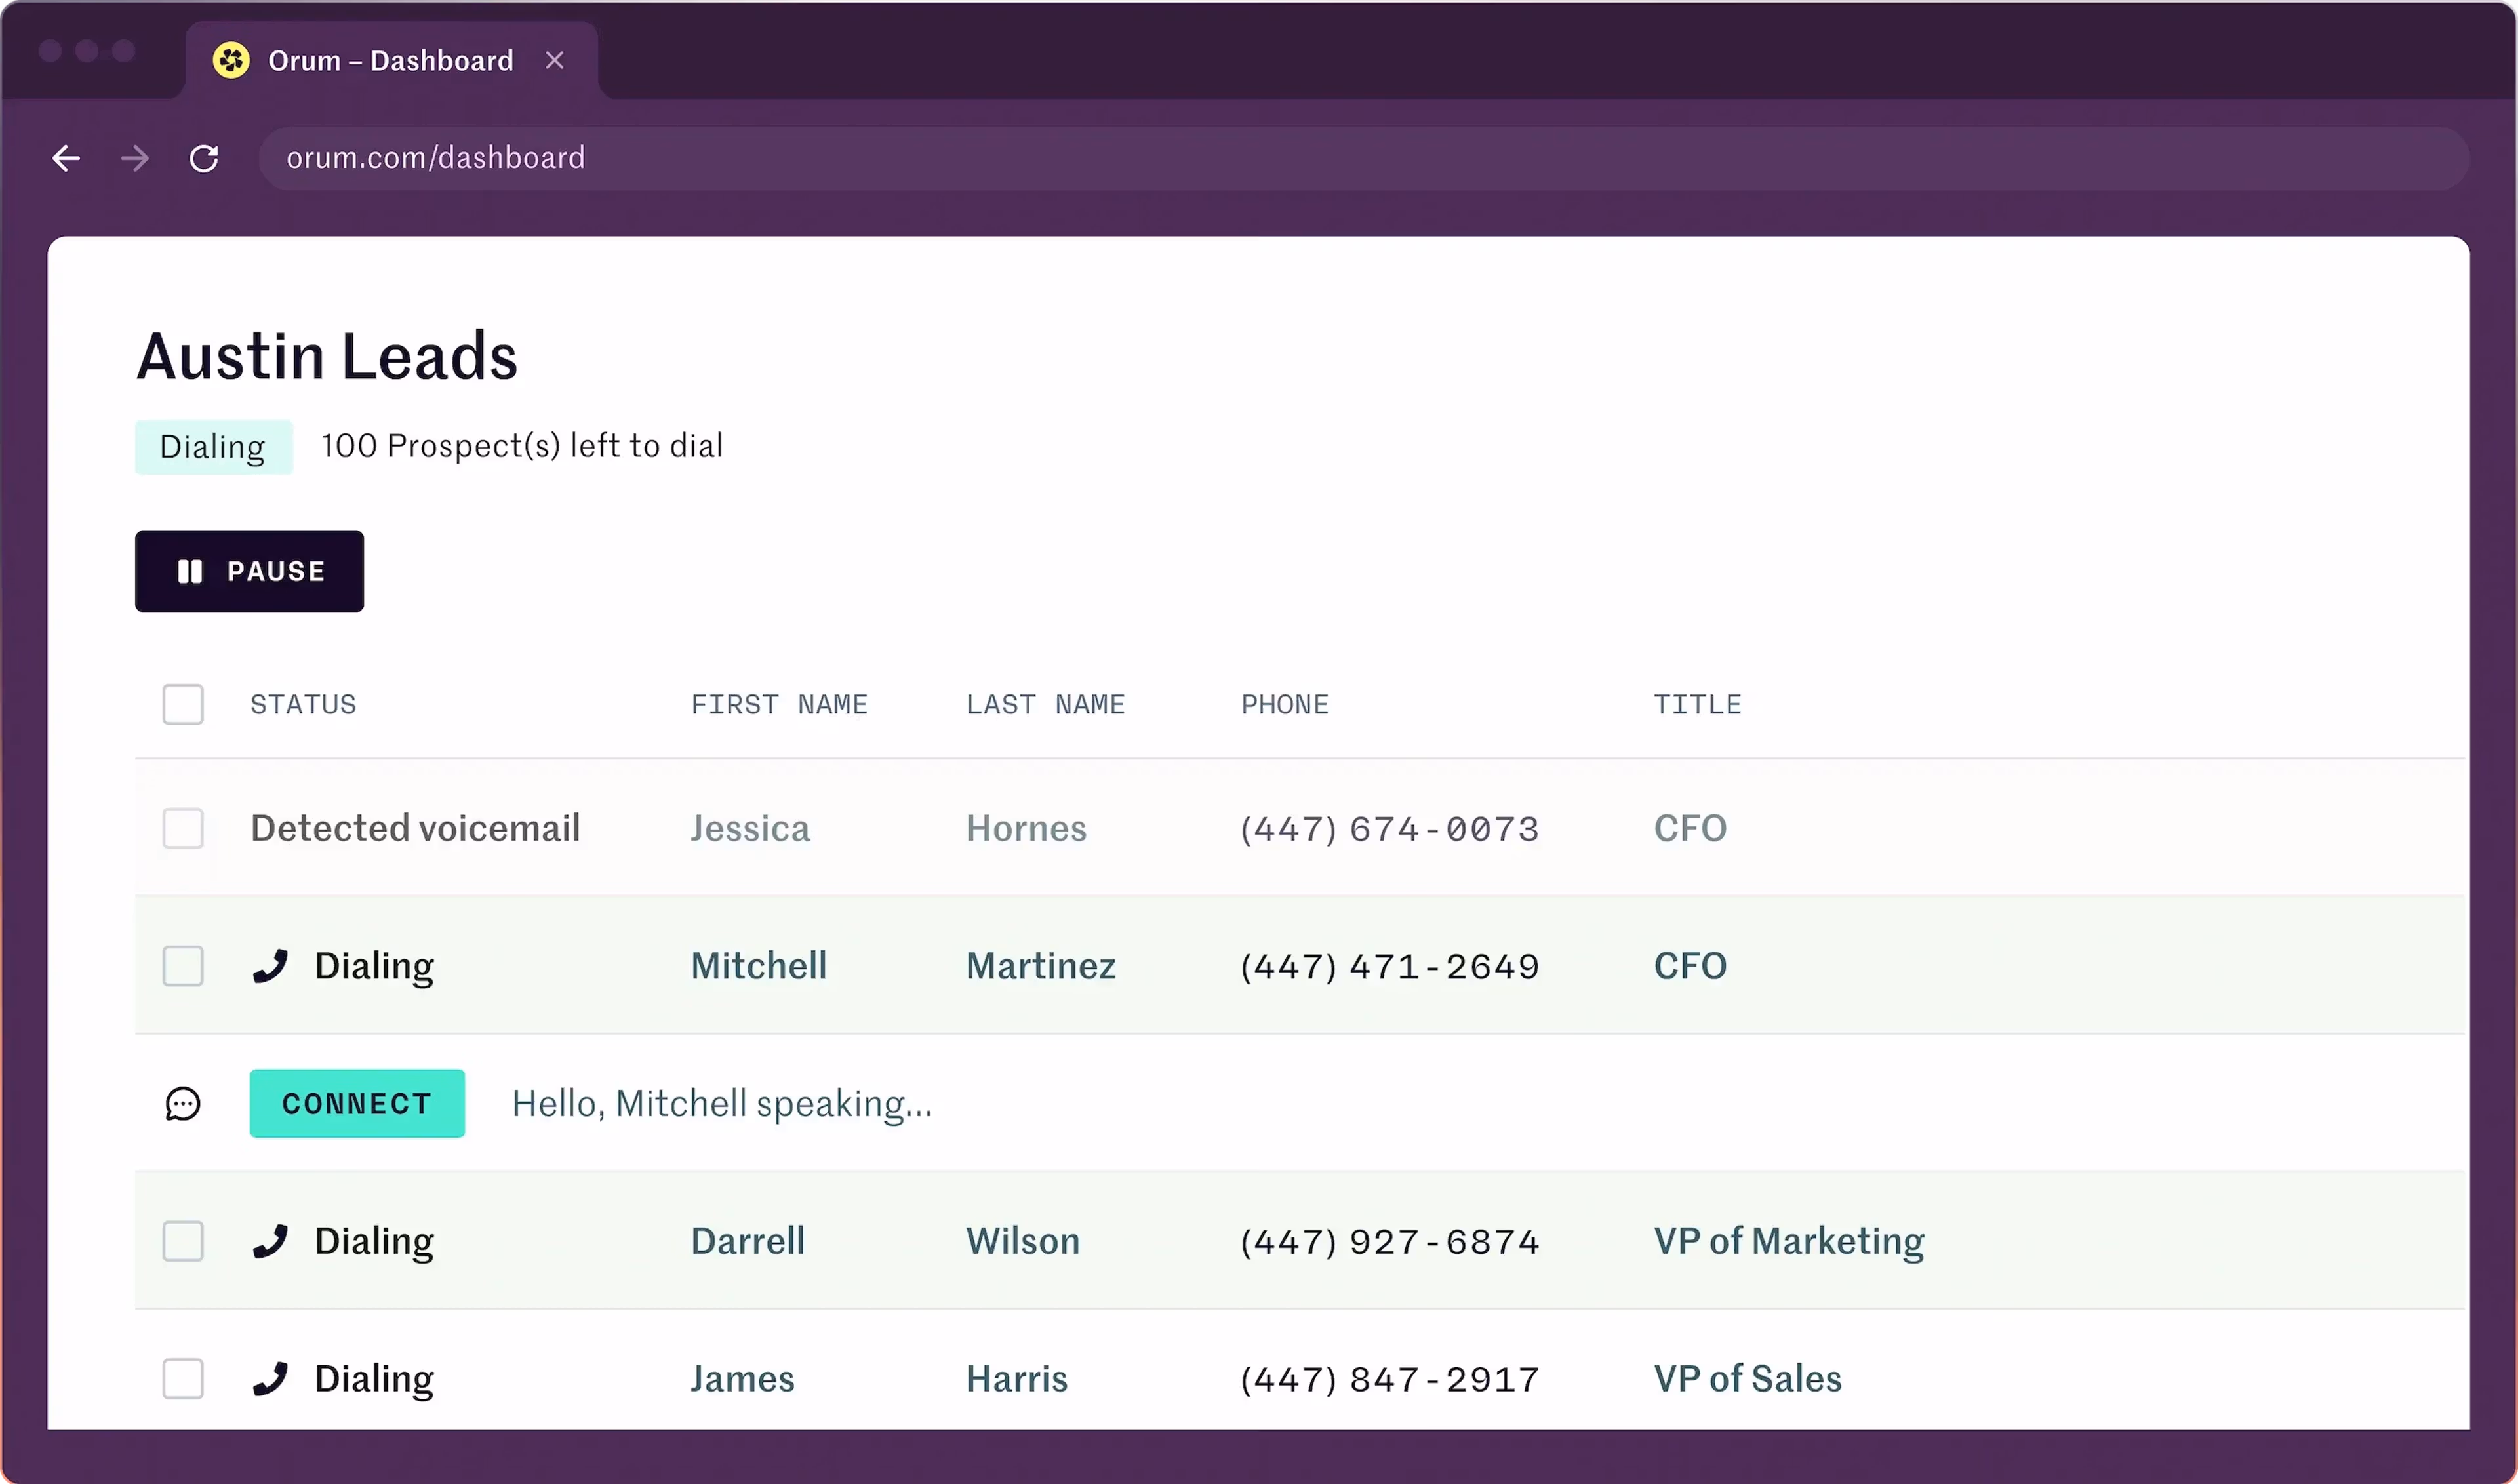Click the phone icon next to James Harris
Image resolution: width=2518 pixels, height=1484 pixels.
(x=272, y=1378)
